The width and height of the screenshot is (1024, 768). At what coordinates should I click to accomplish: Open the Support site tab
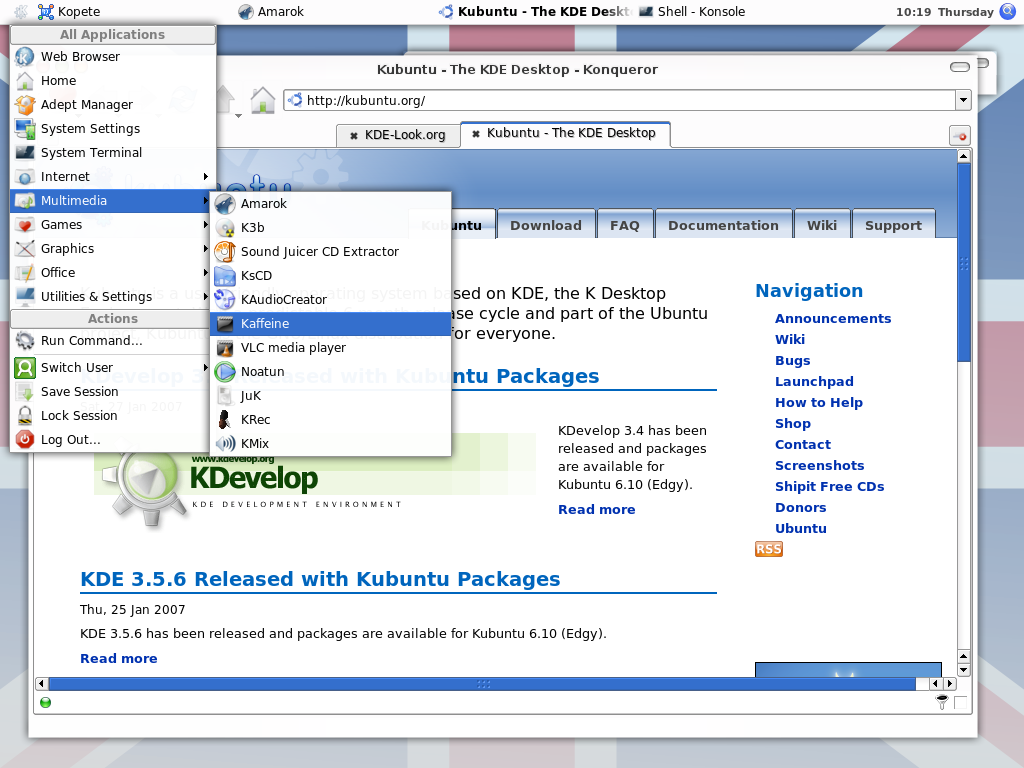(893, 225)
